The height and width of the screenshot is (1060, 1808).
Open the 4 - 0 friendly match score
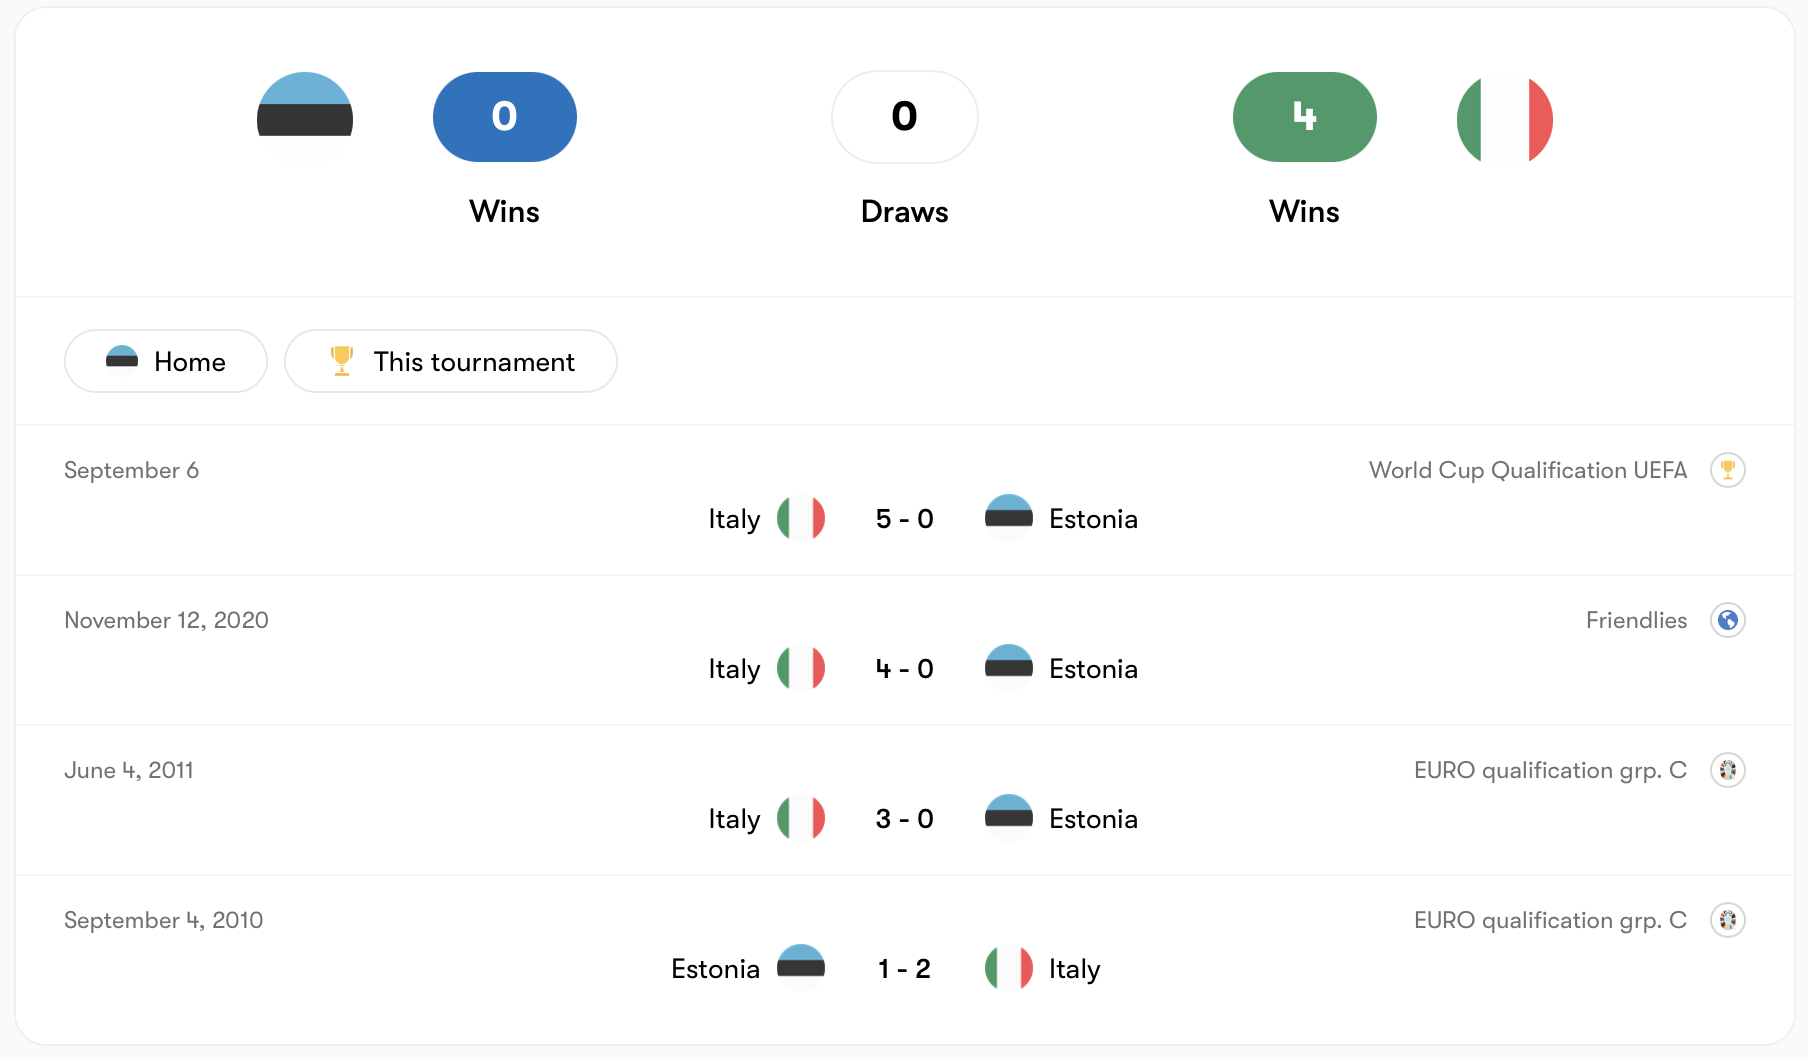[904, 669]
